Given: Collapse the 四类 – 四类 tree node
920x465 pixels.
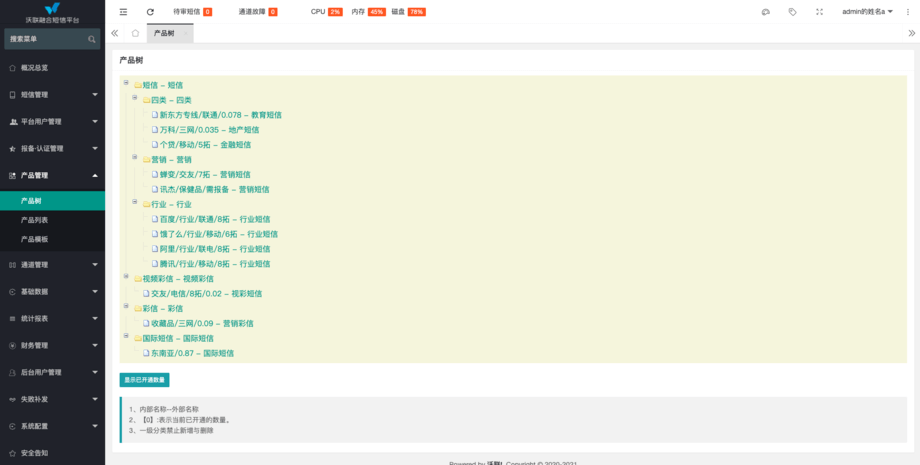Looking at the screenshot, I should click(x=134, y=97).
